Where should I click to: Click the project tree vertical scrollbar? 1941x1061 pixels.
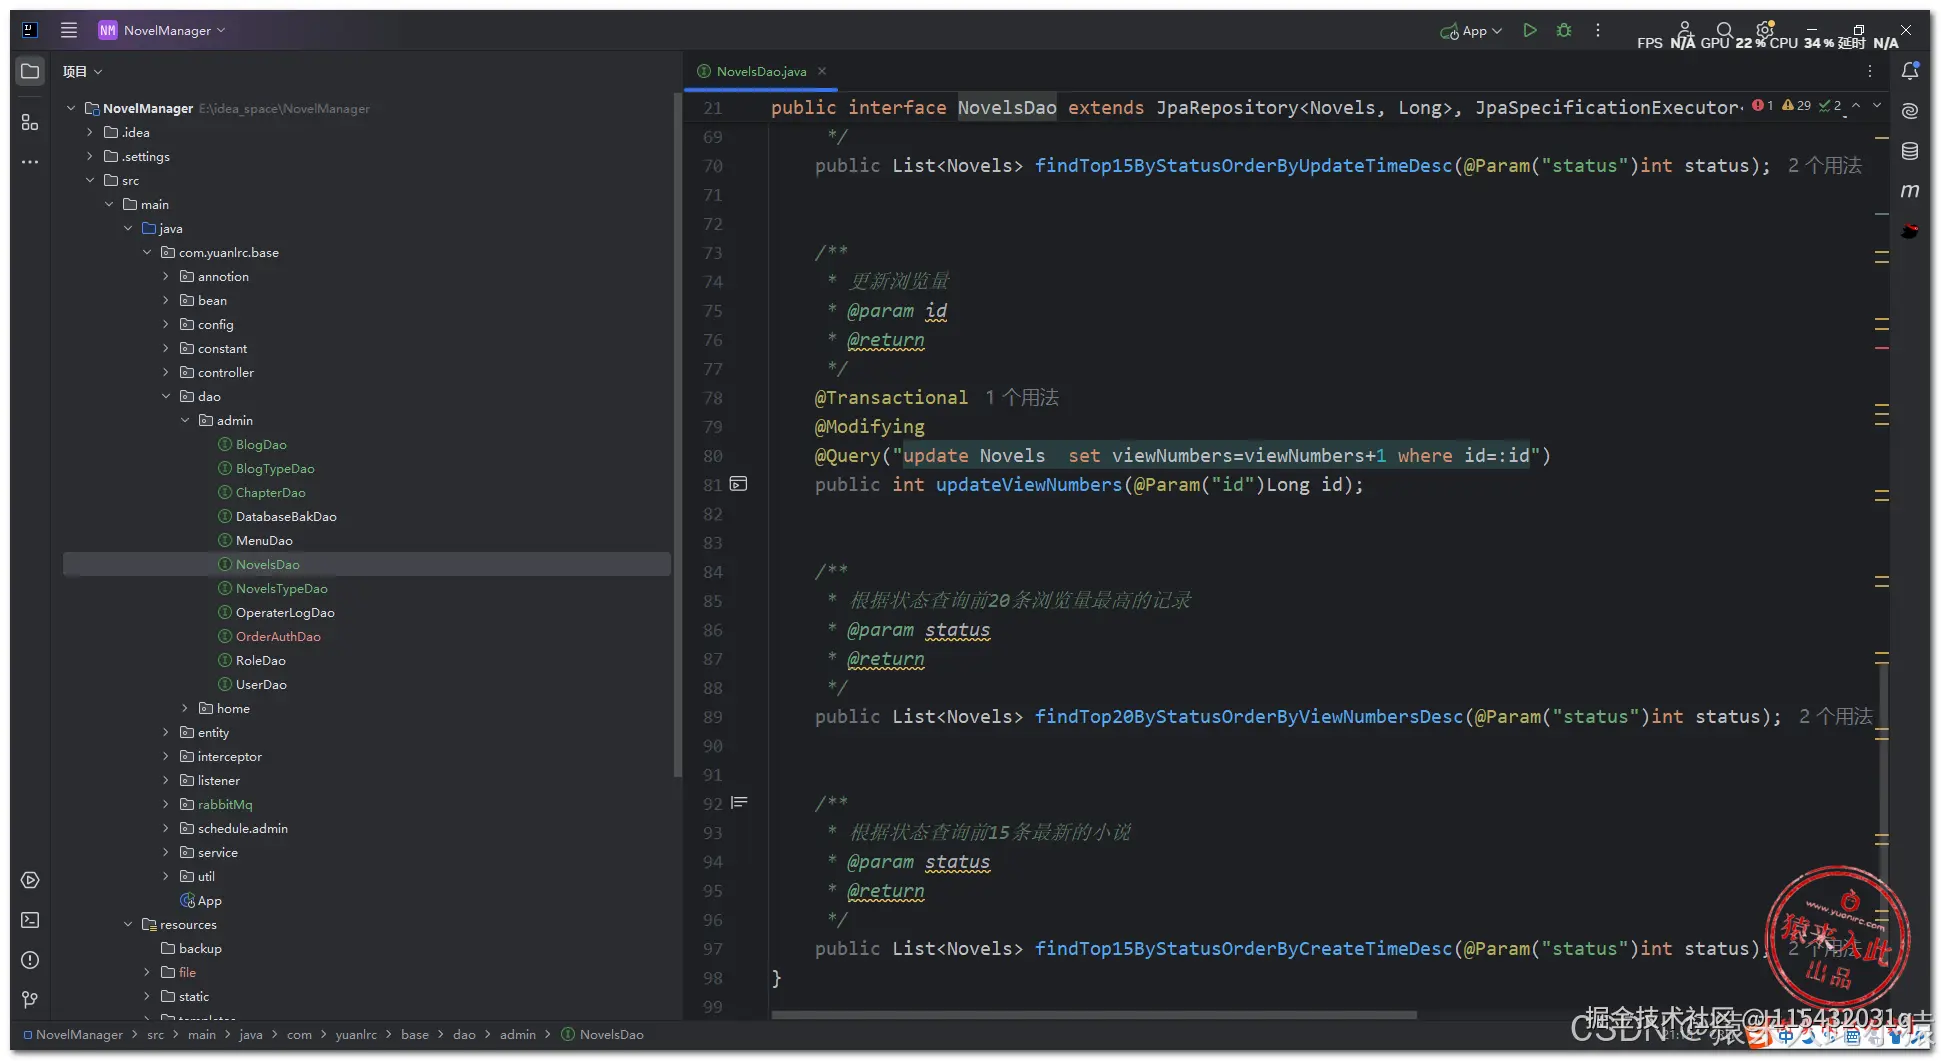677,435
